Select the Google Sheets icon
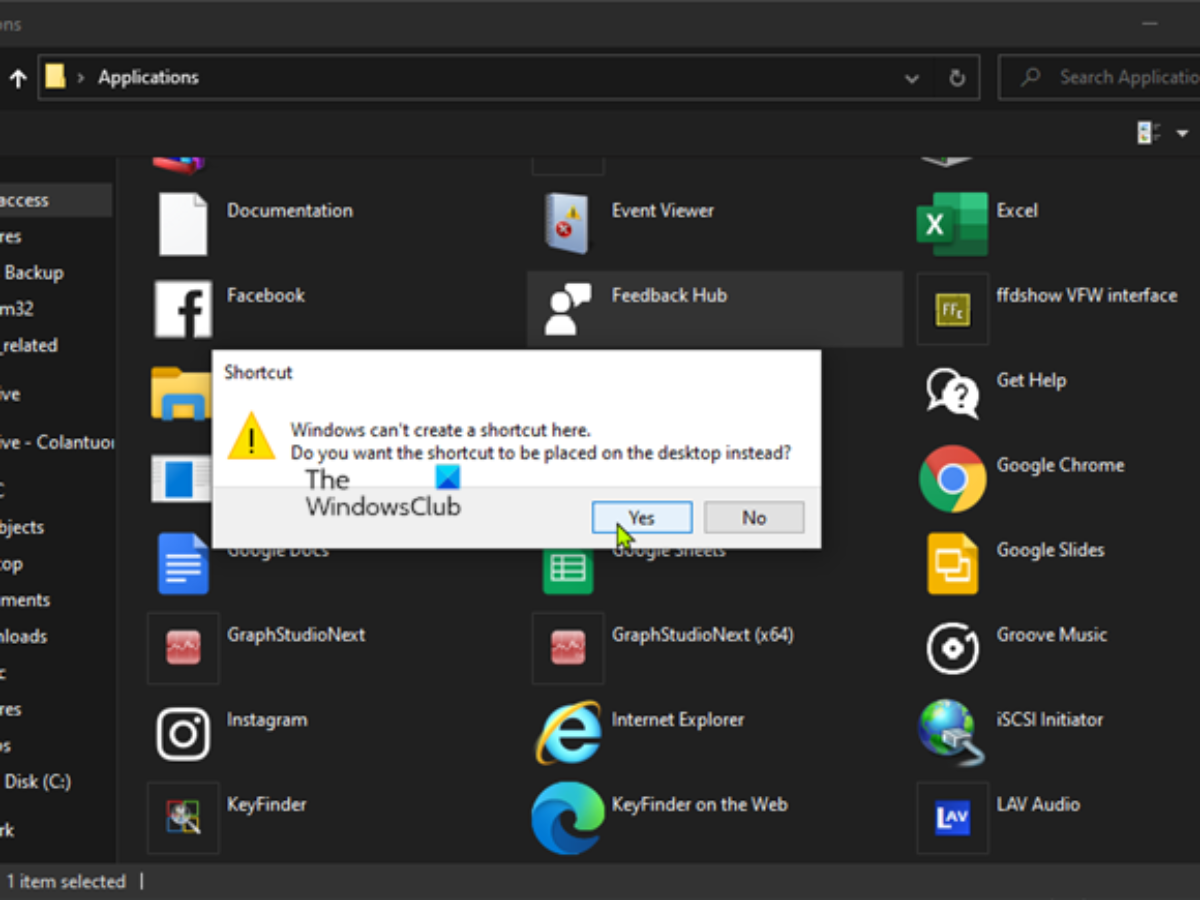The width and height of the screenshot is (1200, 900). (568, 570)
